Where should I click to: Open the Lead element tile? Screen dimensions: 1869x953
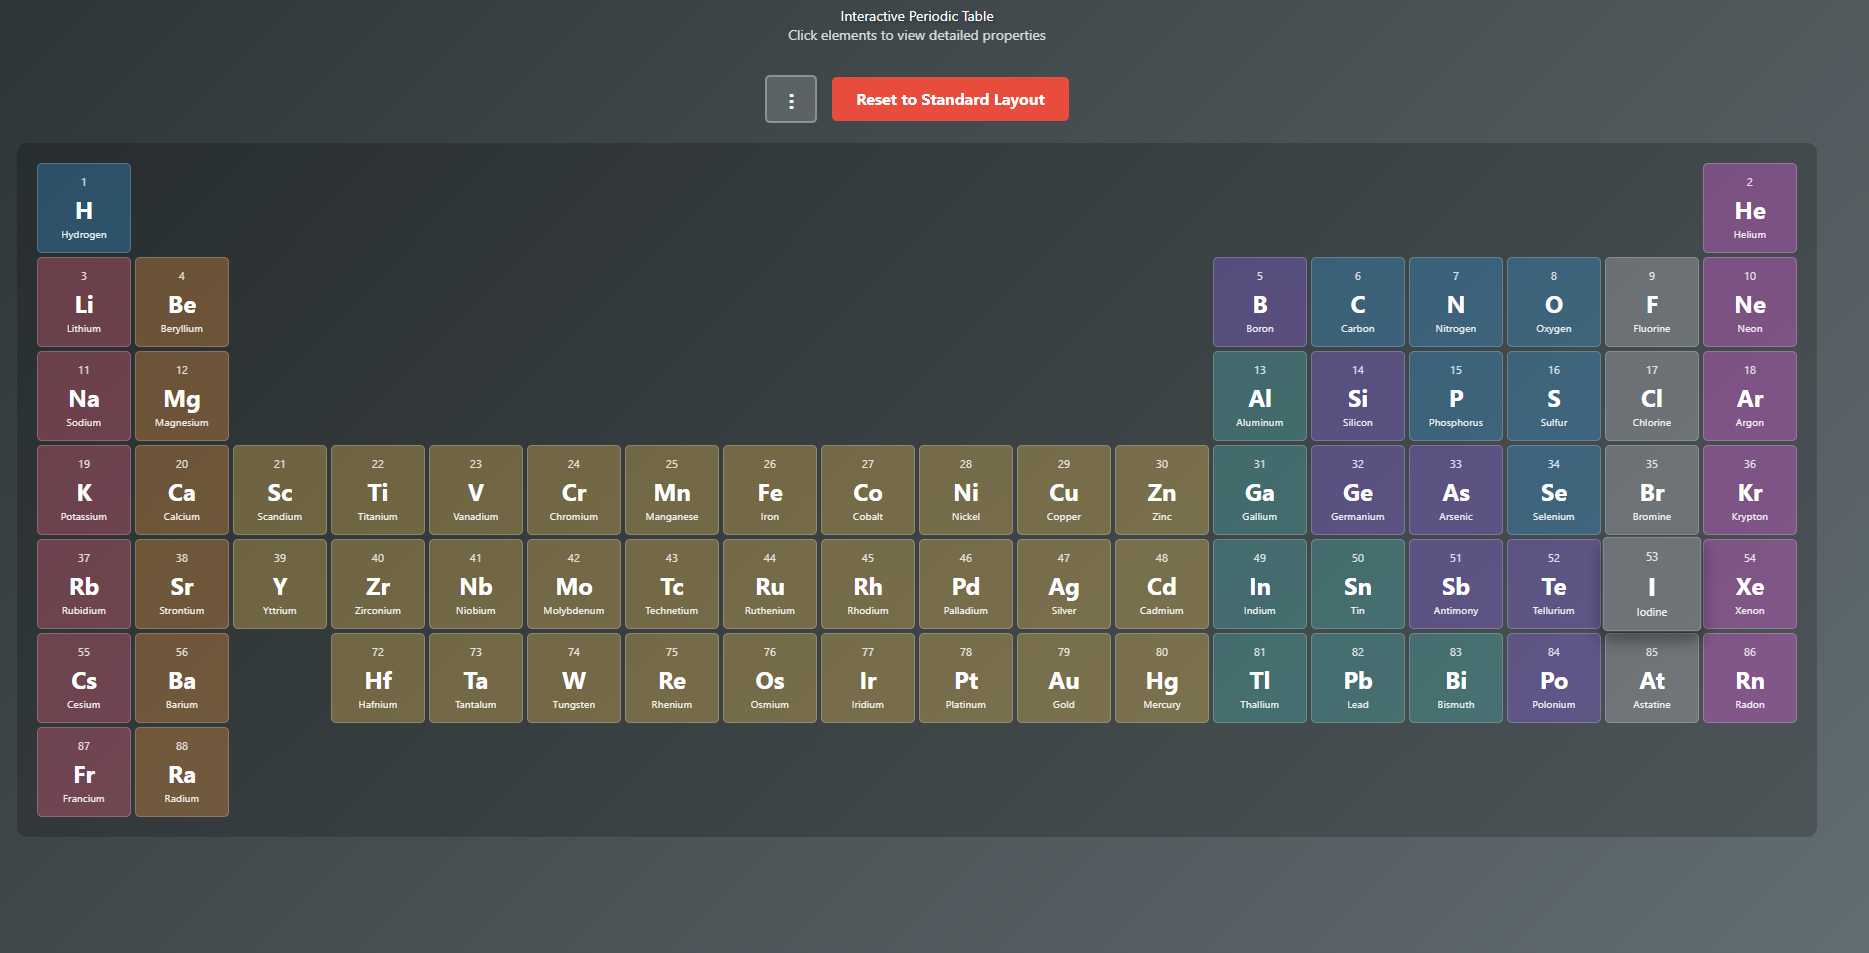click(1358, 678)
